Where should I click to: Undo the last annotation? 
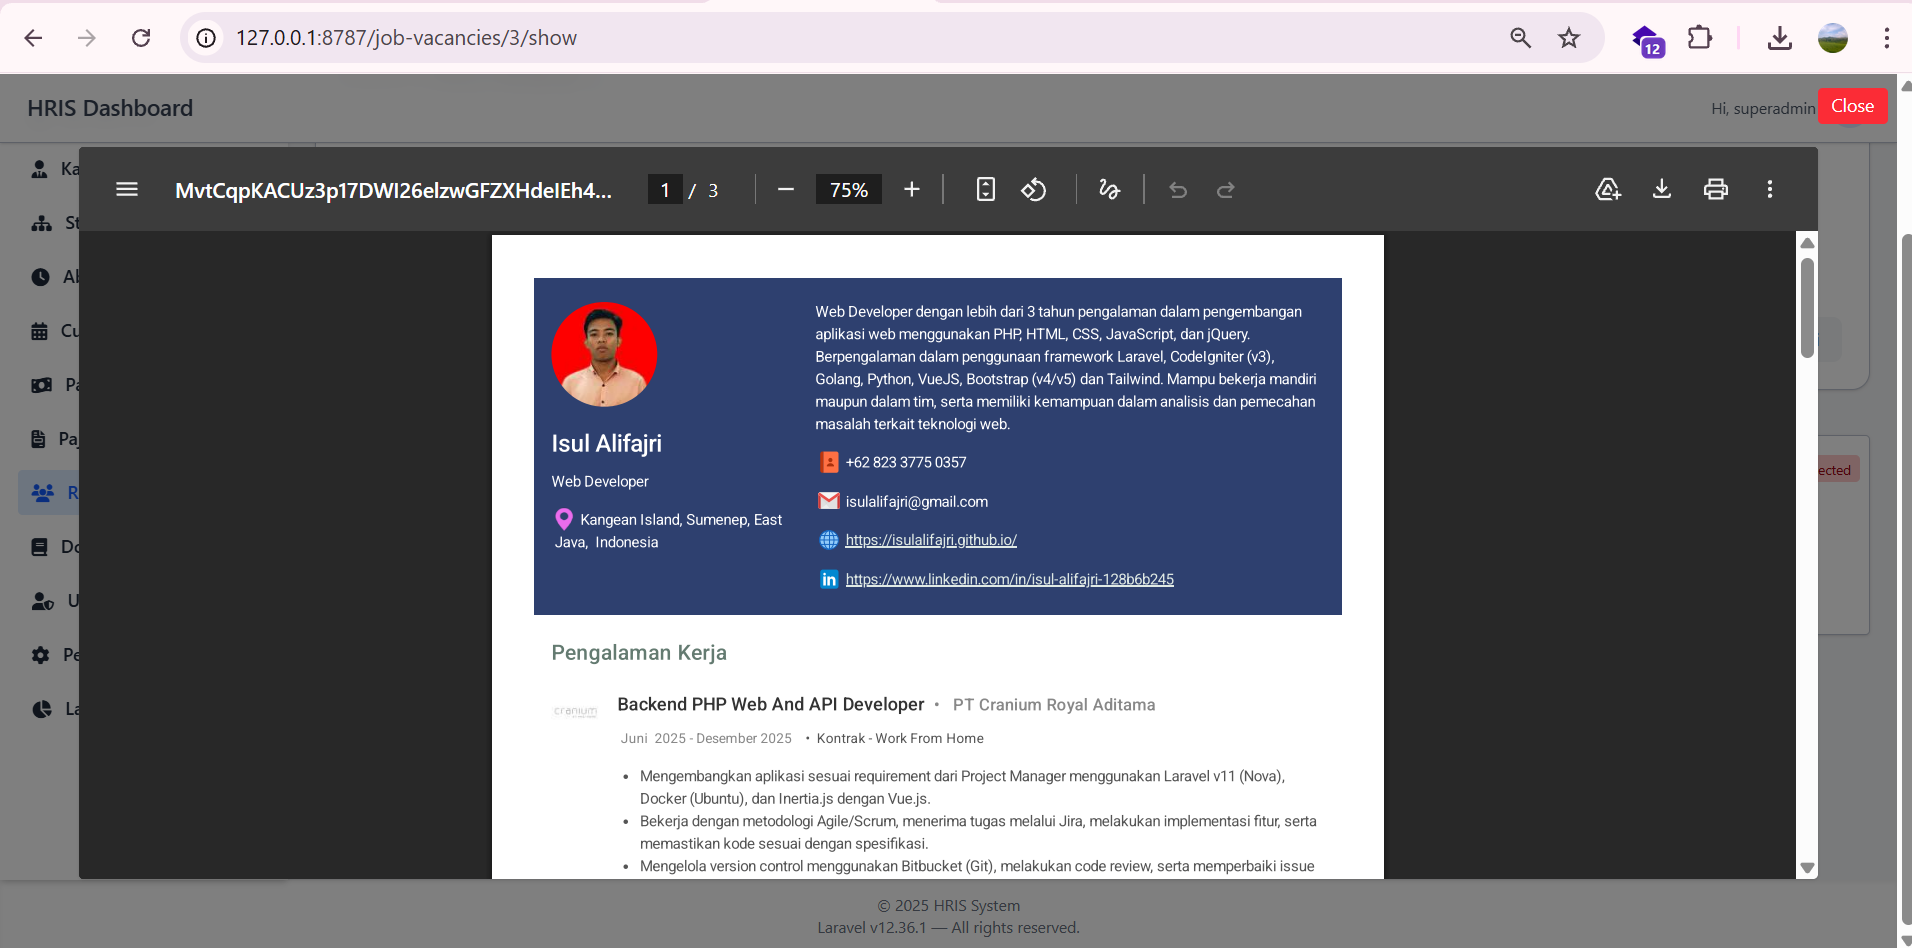tap(1178, 190)
